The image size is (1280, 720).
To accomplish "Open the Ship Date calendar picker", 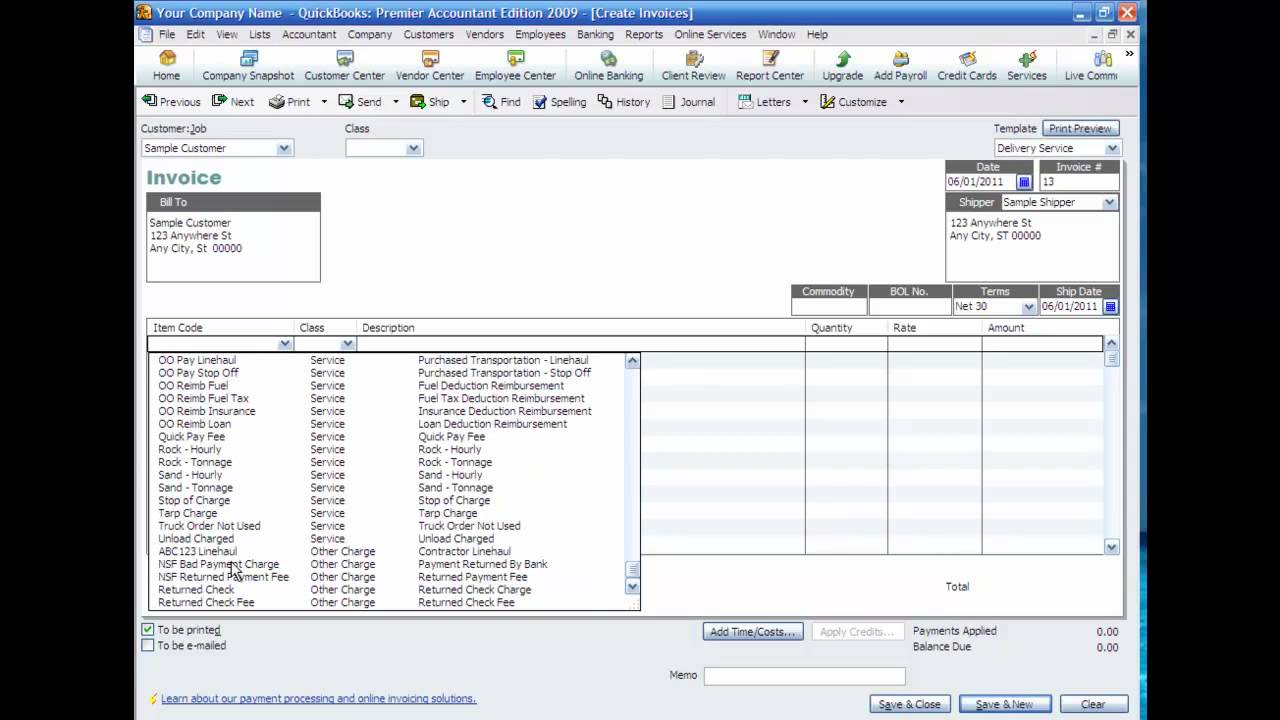I will (1110, 307).
